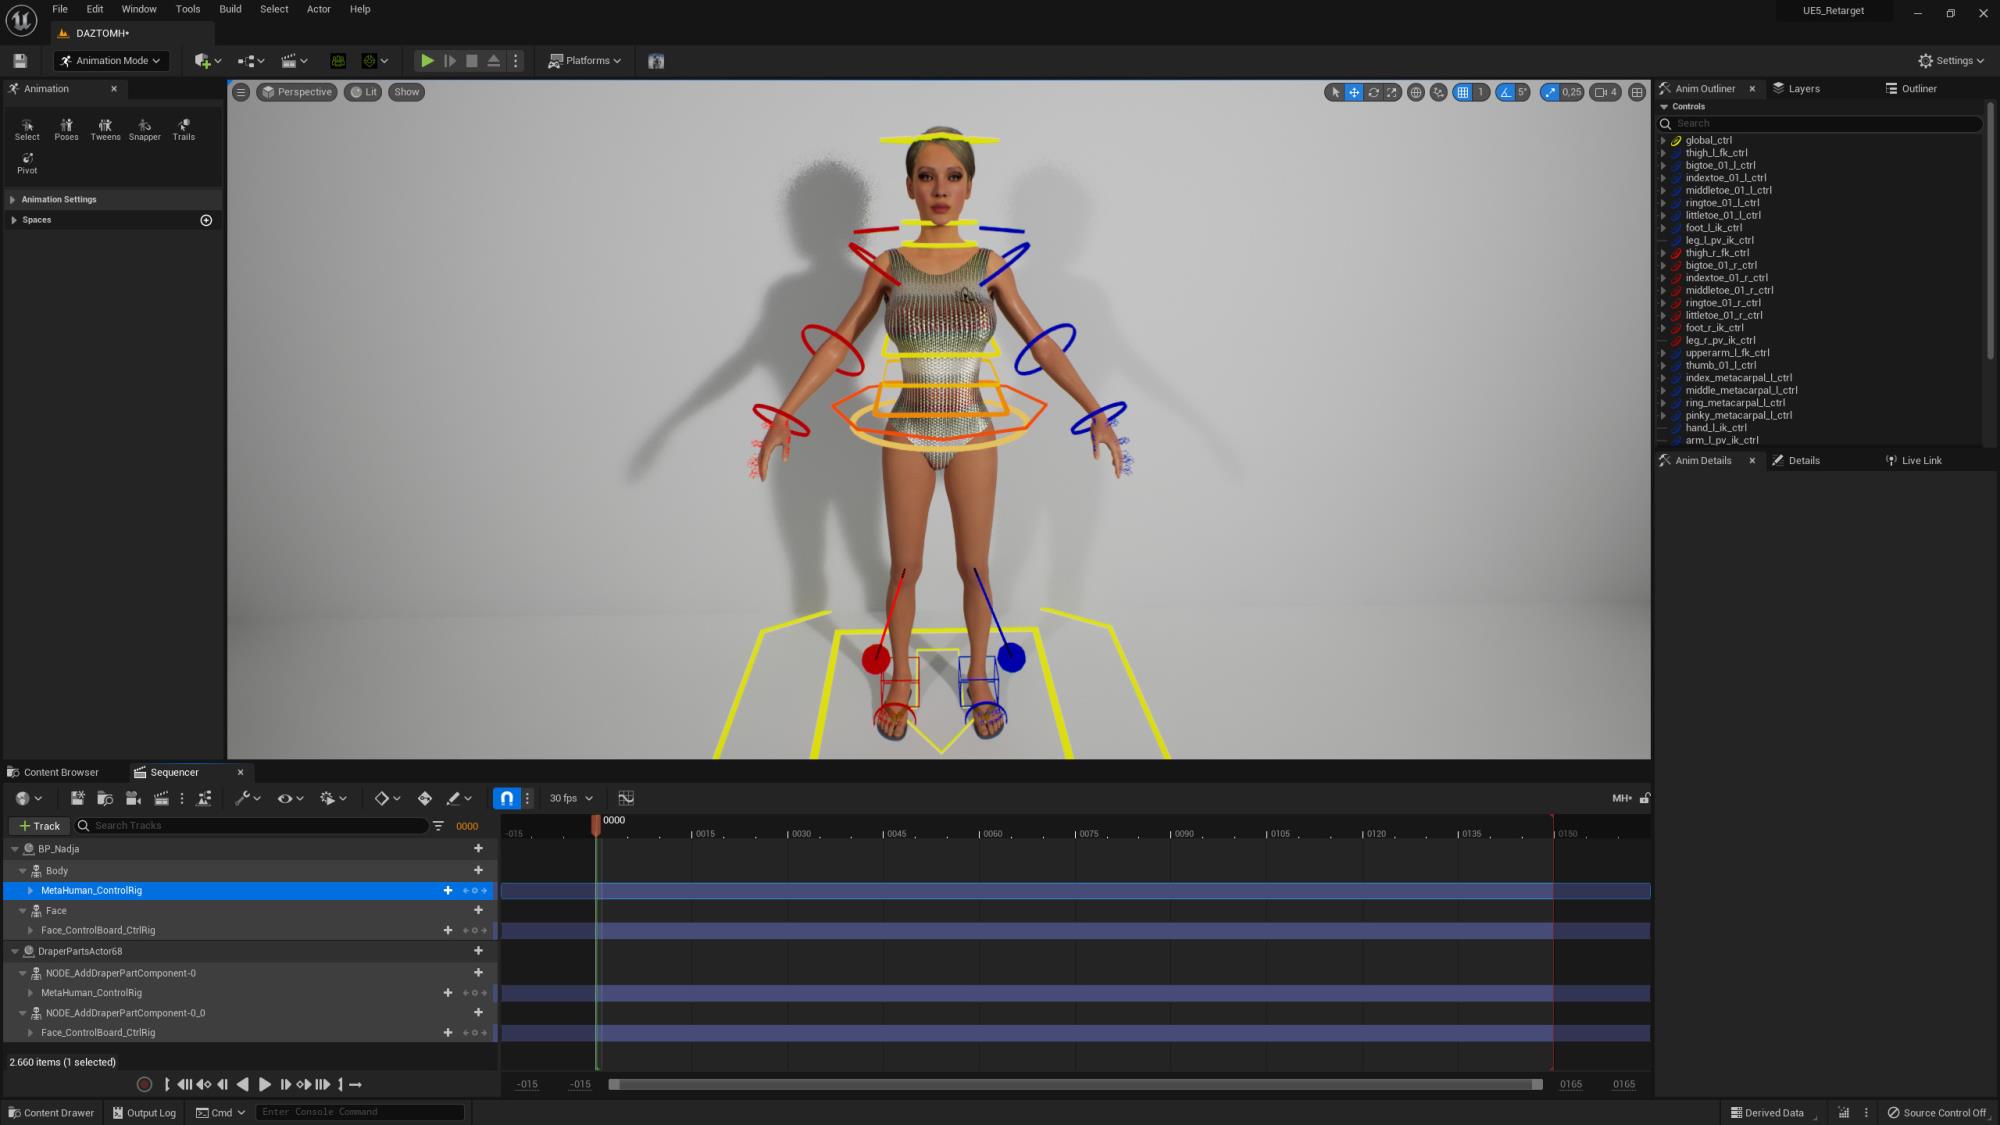Toggle looping with the arrow at the transport end
The image size is (2000, 1125).
point(355,1084)
